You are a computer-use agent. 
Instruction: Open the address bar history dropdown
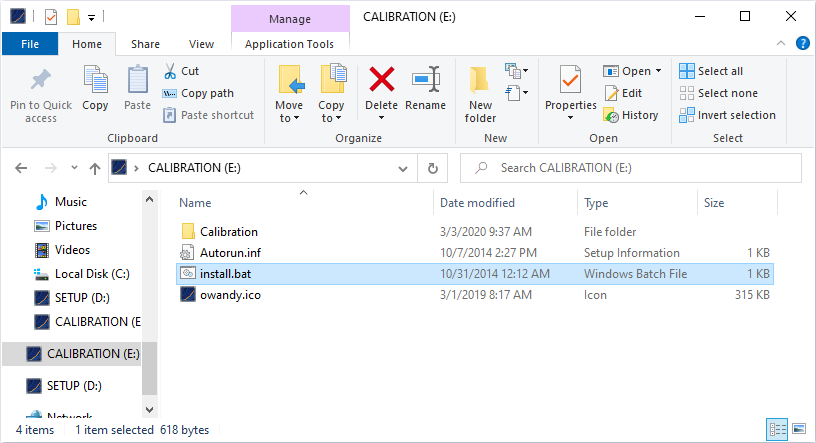(403, 168)
